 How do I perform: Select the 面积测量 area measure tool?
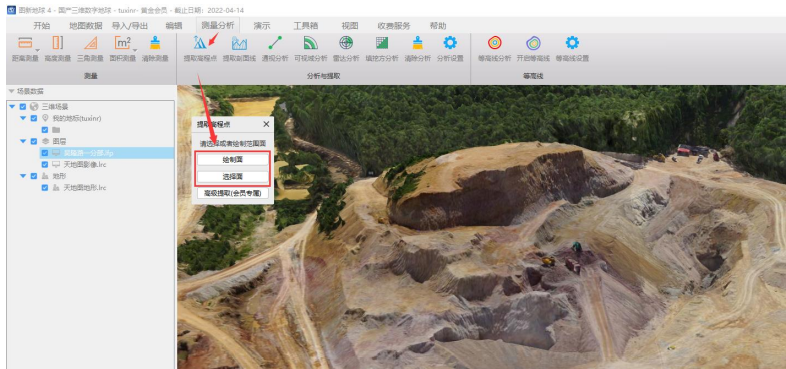click(123, 49)
